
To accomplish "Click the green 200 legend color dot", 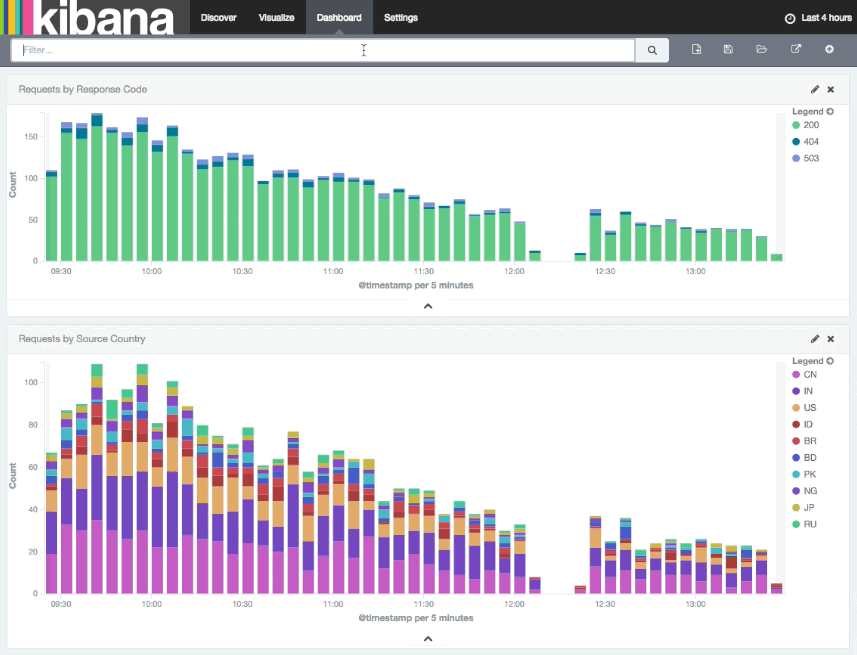I will (x=796, y=125).
